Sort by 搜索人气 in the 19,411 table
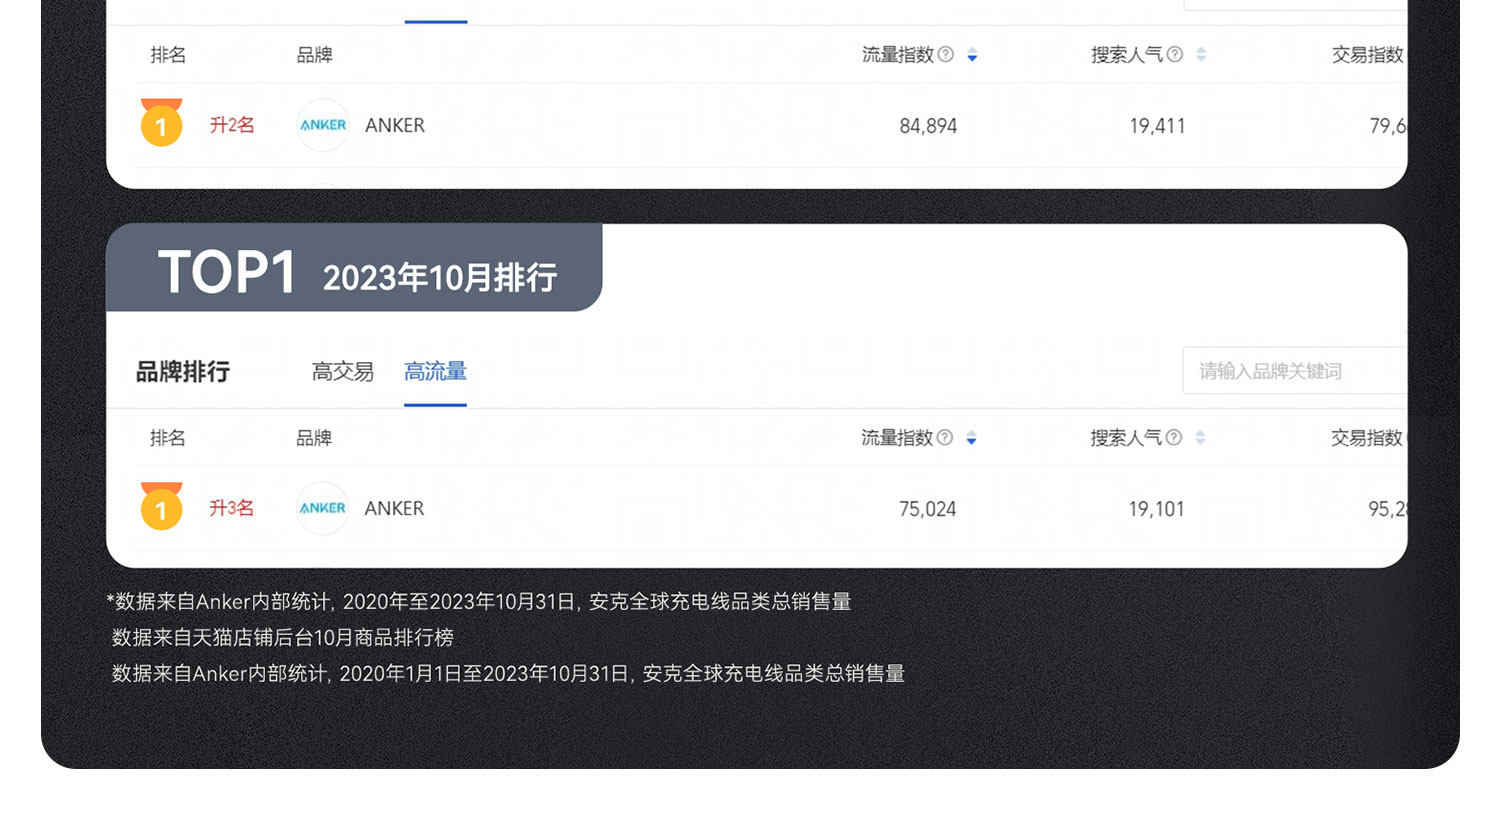Image resolution: width=1500 pixels, height=820 pixels. pyautogui.click(x=1201, y=55)
